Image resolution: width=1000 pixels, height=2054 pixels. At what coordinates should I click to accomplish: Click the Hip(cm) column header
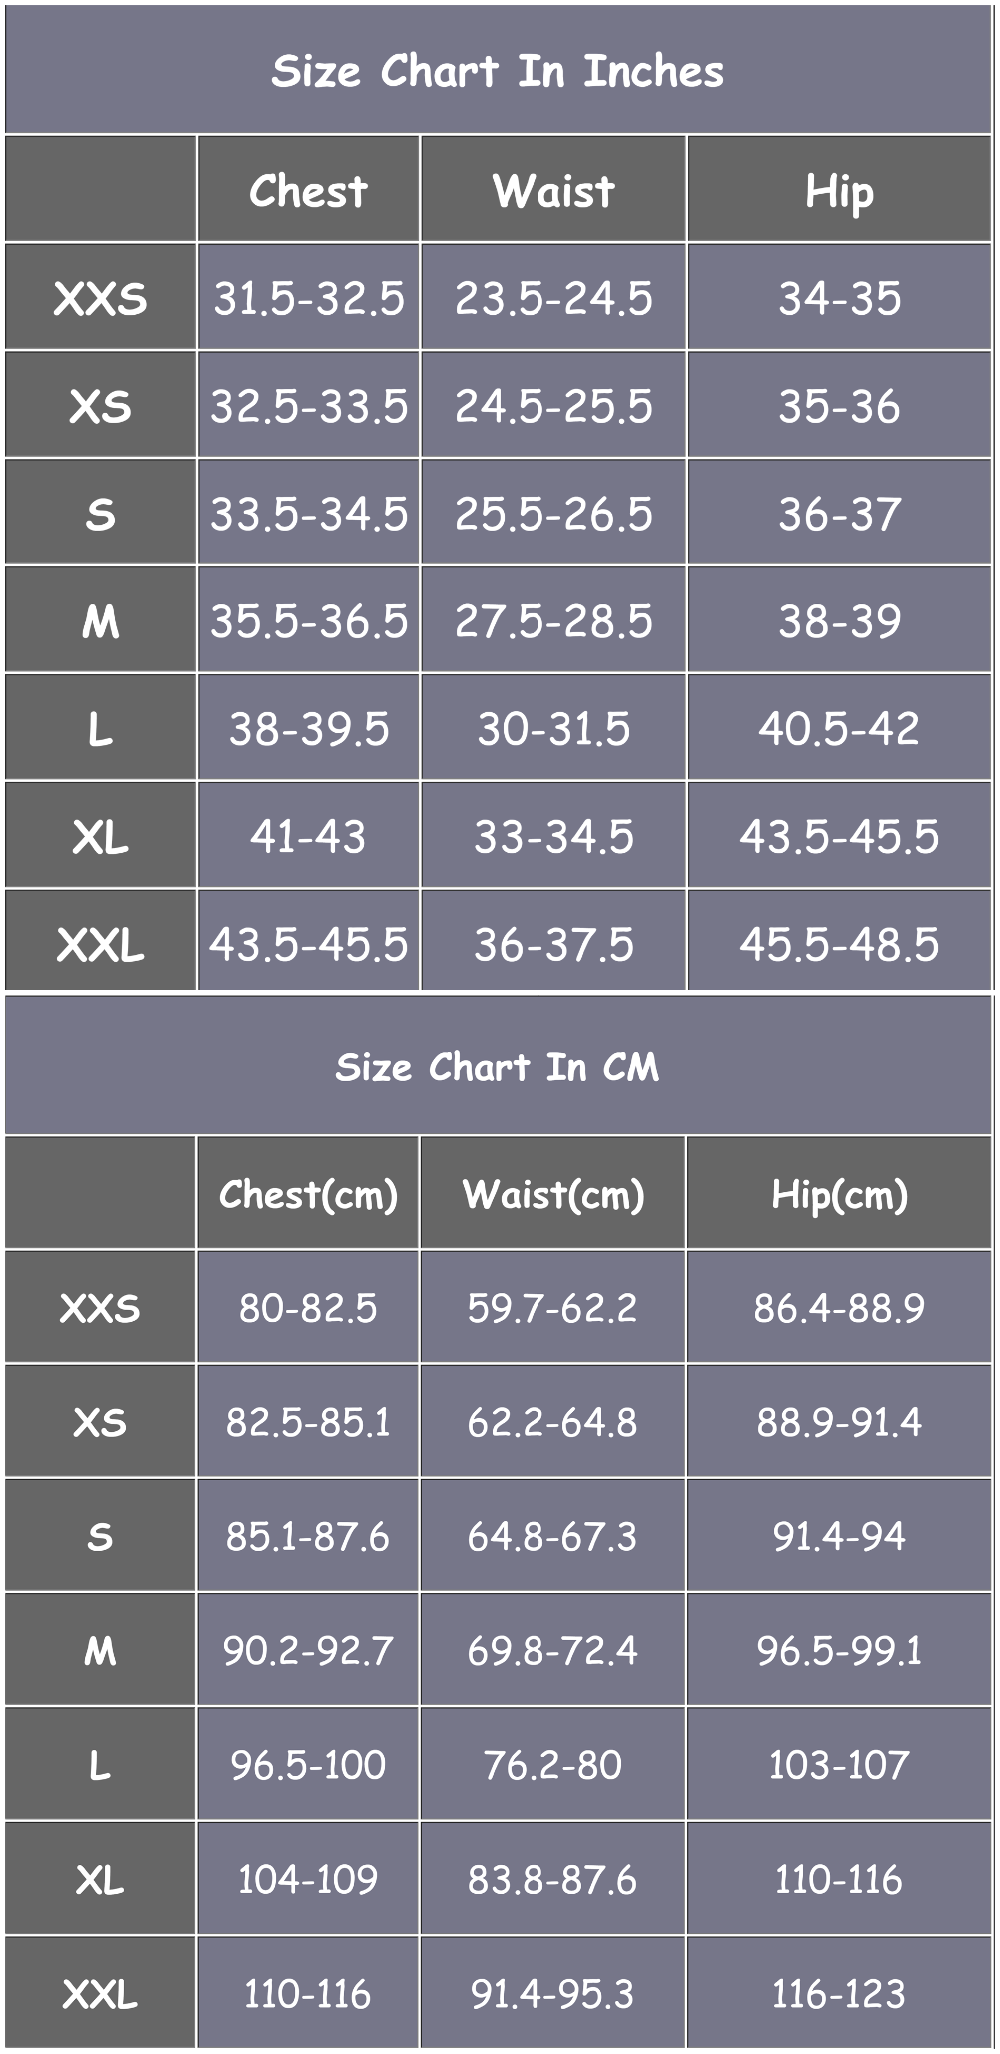click(x=839, y=1194)
